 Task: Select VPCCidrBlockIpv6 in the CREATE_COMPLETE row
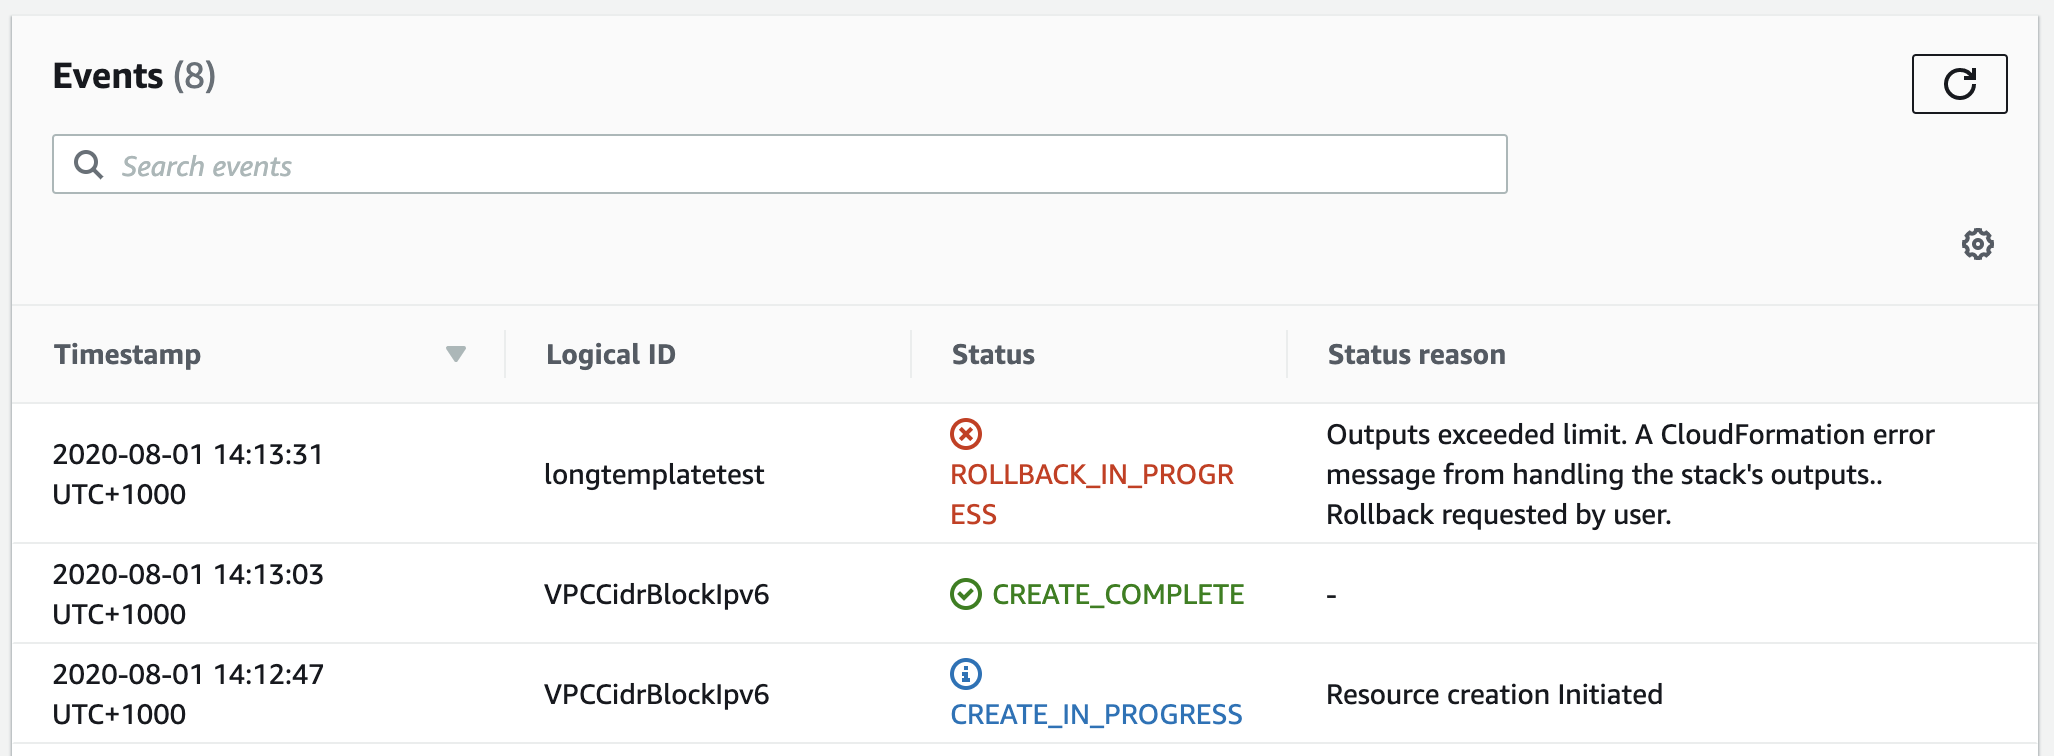click(657, 594)
